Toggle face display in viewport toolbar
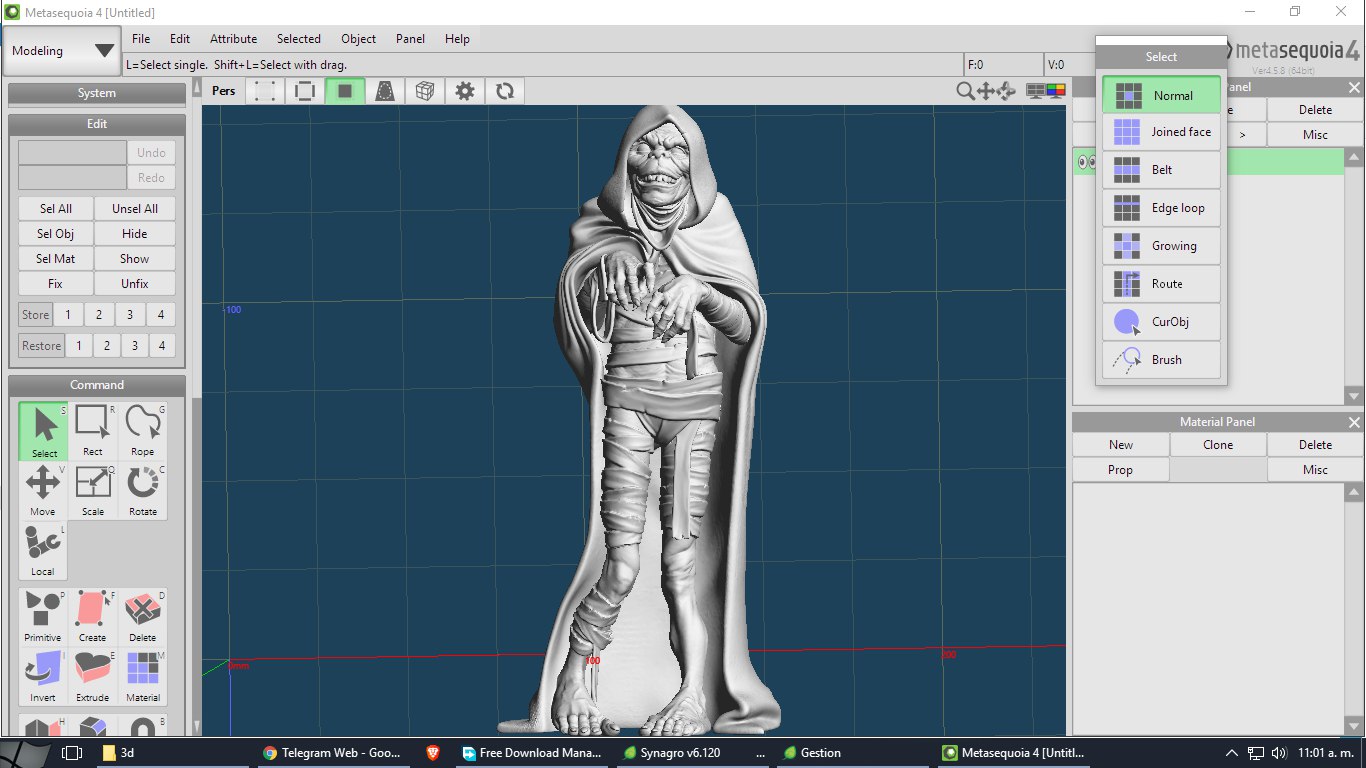 click(345, 91)
